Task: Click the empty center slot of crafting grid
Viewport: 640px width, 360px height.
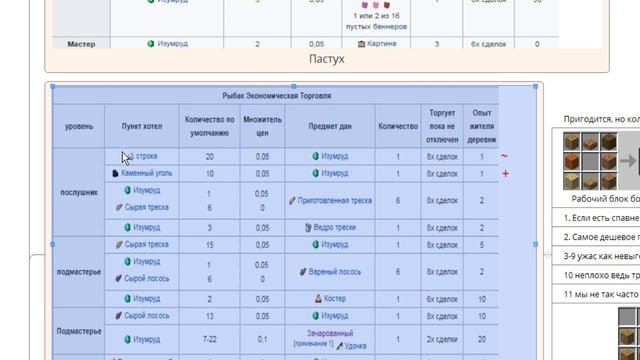Action: click(590, 162)
